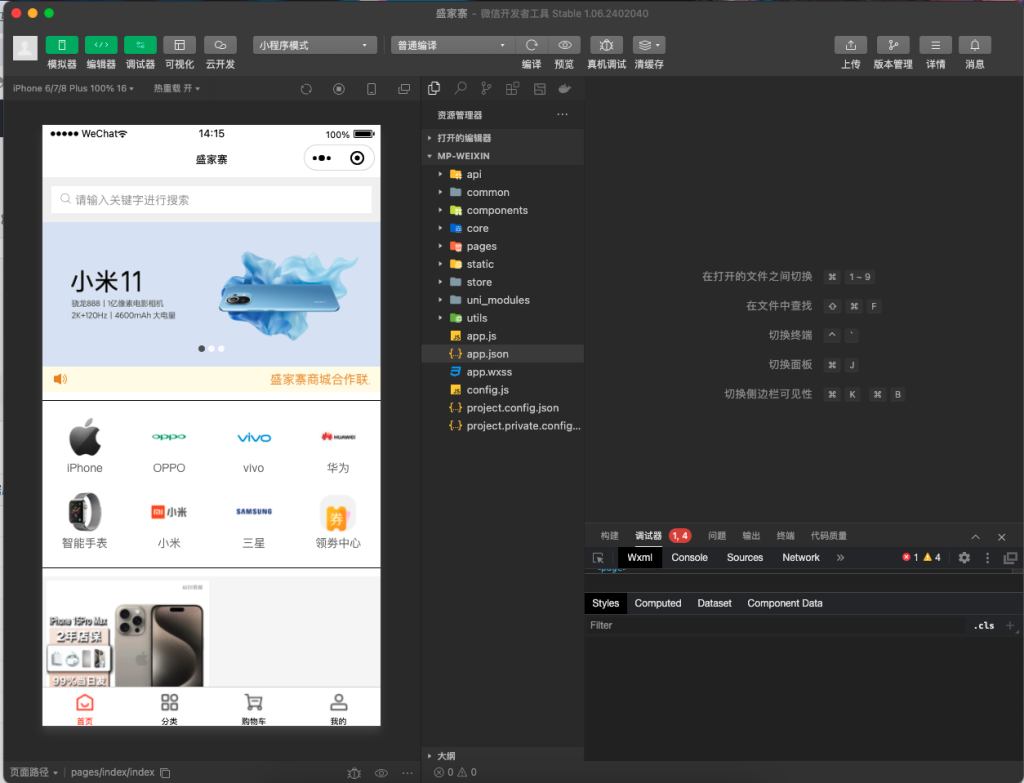1024x783 pixels.
Task: Open resource manager more options
Action: (562, 114)
